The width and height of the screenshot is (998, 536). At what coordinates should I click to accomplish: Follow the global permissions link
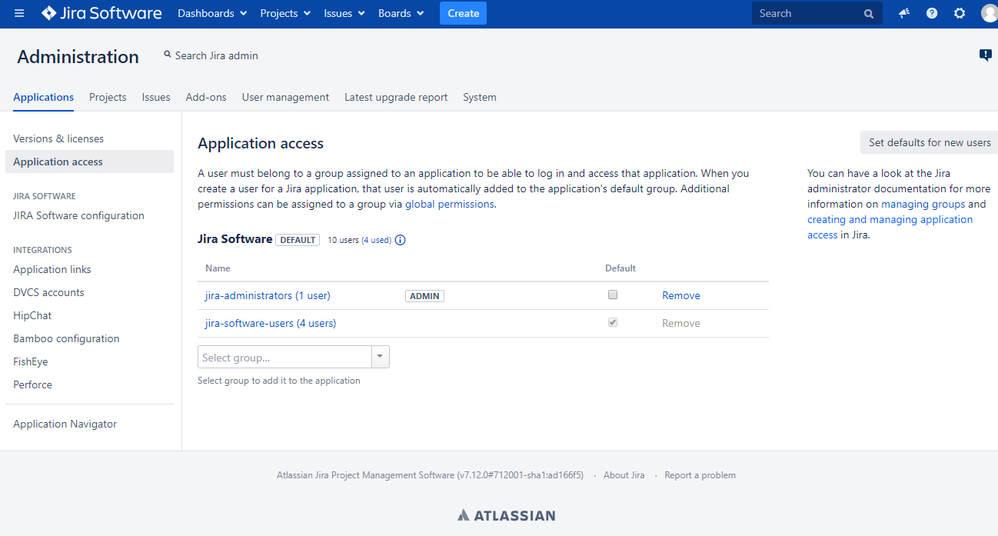[449, 204]
